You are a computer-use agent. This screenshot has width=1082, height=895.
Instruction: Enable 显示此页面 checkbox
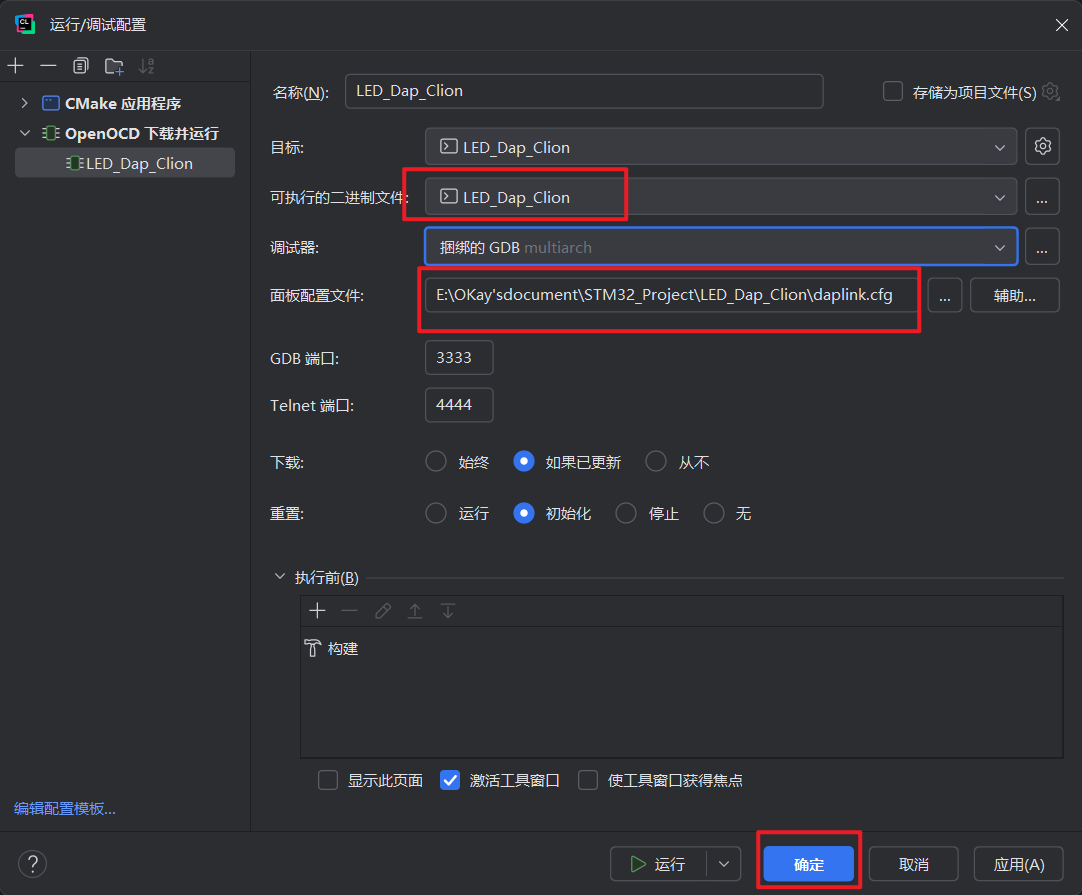click(x=328, y=780)
